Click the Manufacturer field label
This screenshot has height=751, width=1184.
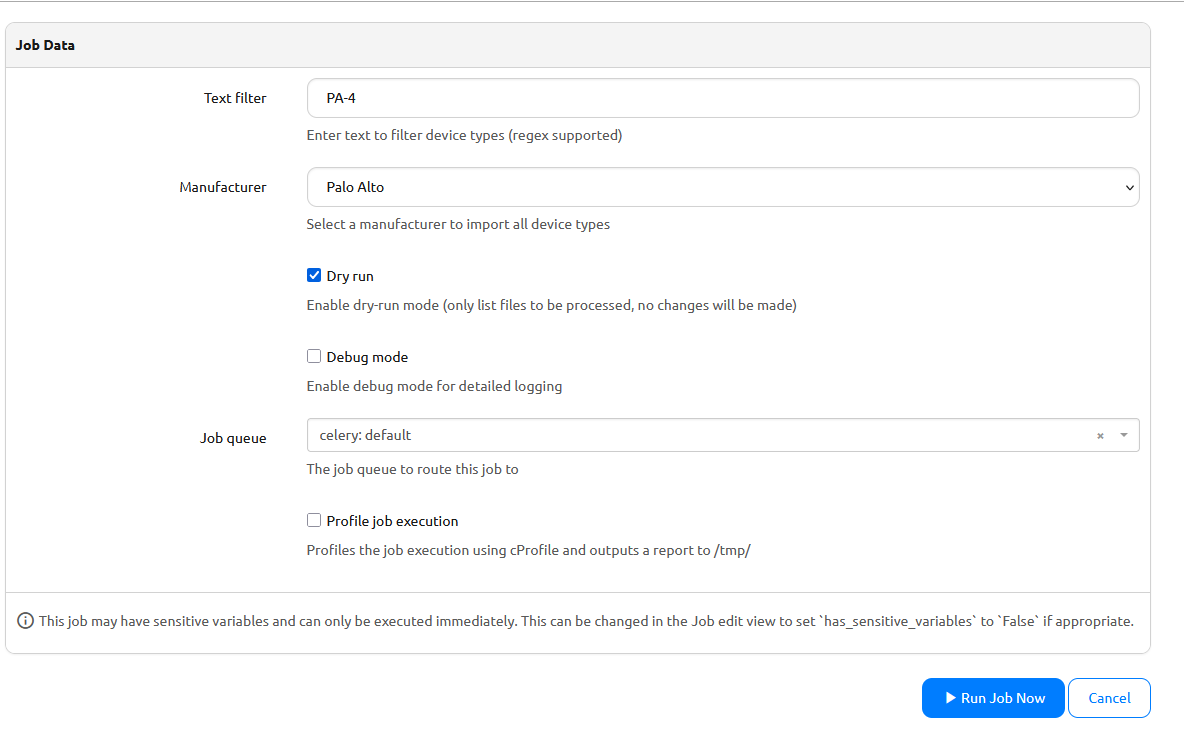(222, 187)
